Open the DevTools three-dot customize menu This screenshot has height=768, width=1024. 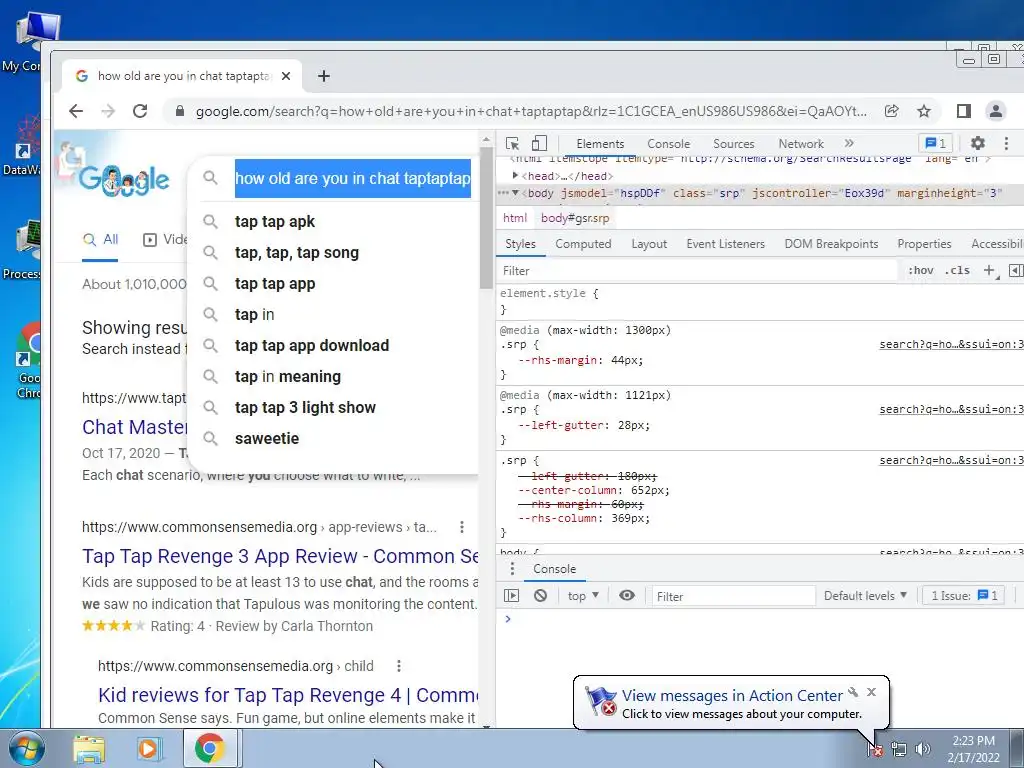[x=1006, y=143]
